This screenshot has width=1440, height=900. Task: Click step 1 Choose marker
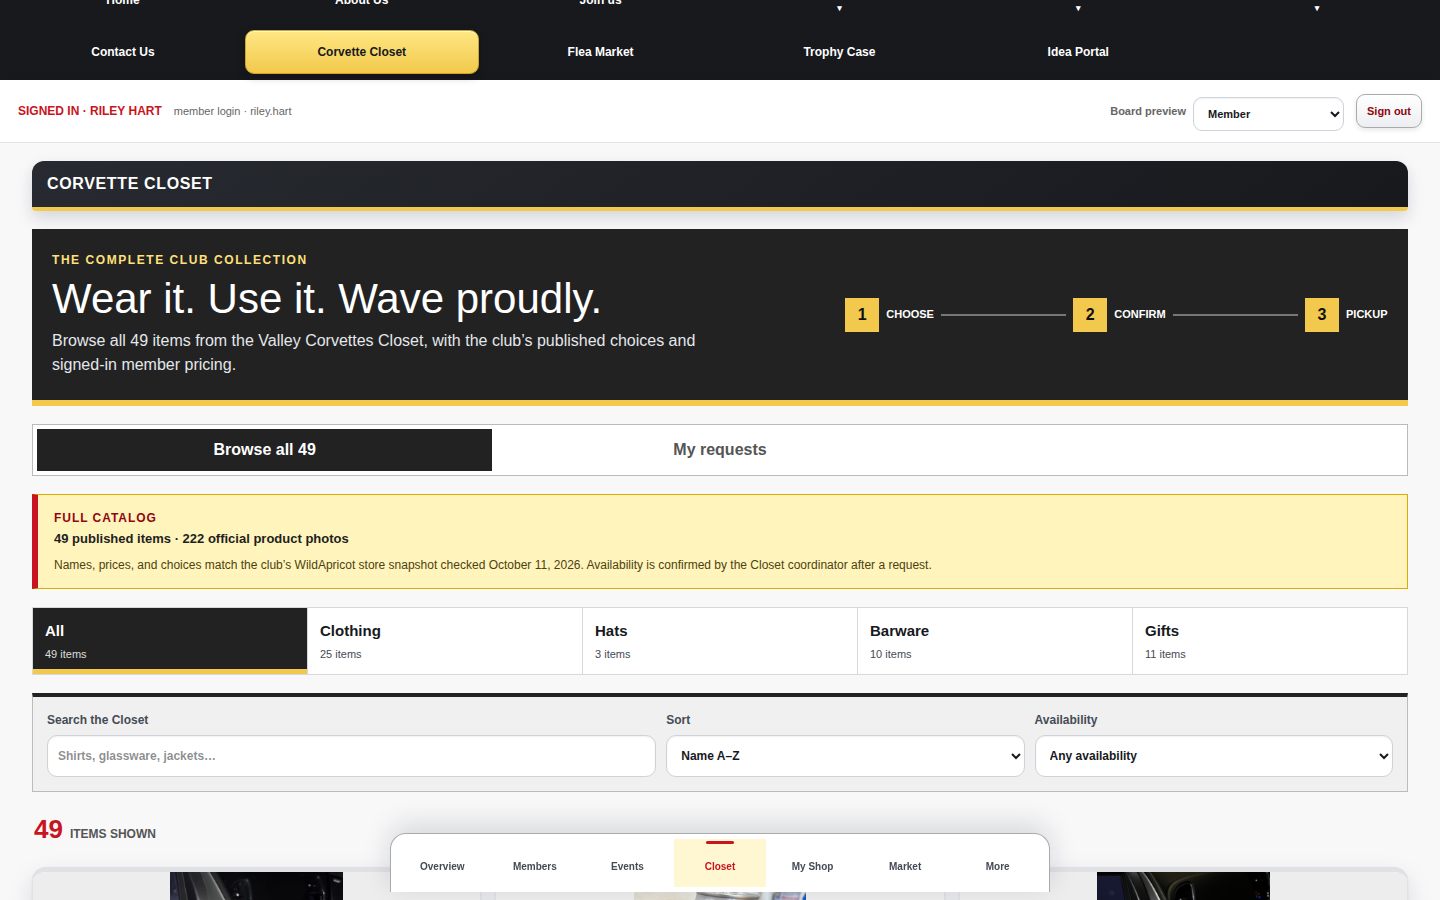[x=862, y=314]
